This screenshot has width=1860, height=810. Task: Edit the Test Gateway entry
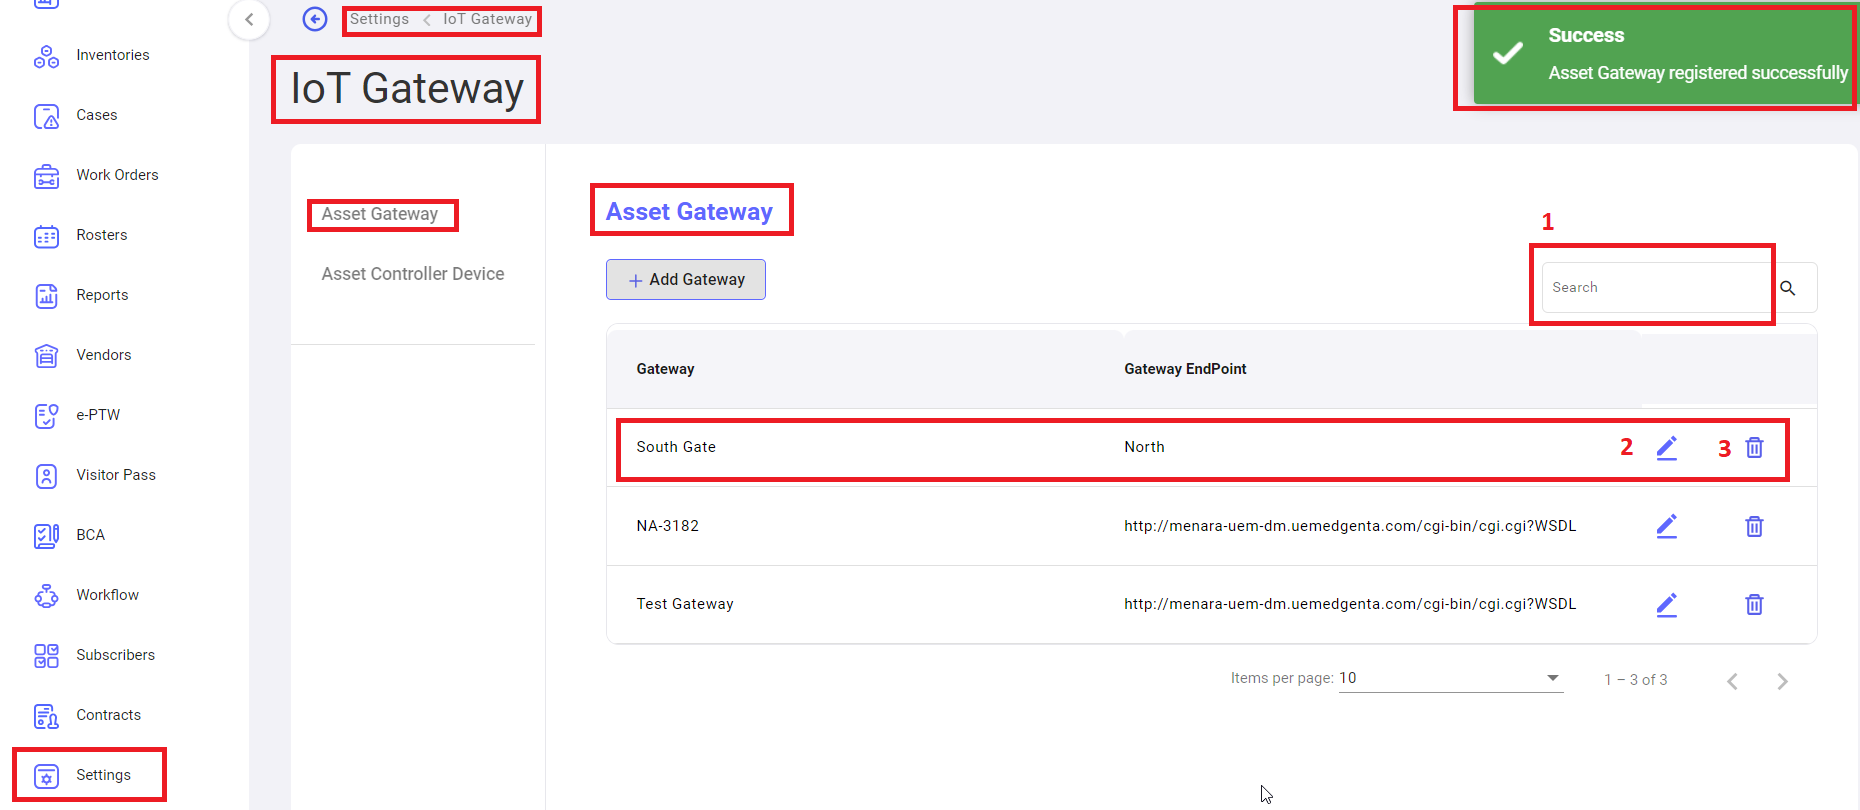1666,604
